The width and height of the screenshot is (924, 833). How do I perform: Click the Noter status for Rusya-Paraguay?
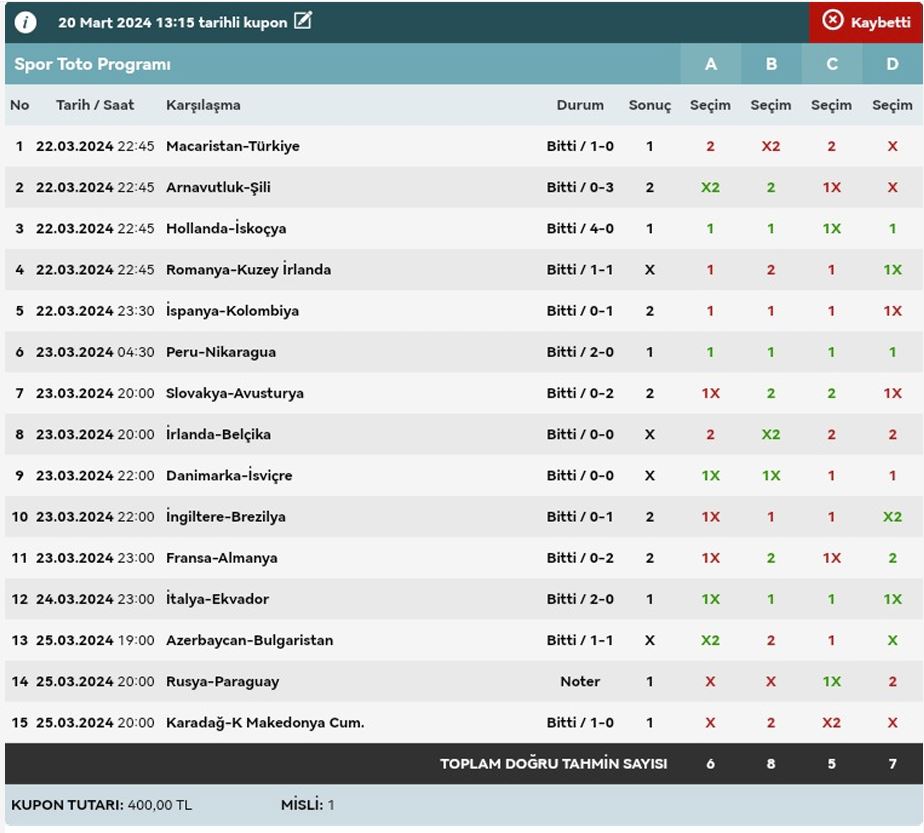click(x=580, y=682)
